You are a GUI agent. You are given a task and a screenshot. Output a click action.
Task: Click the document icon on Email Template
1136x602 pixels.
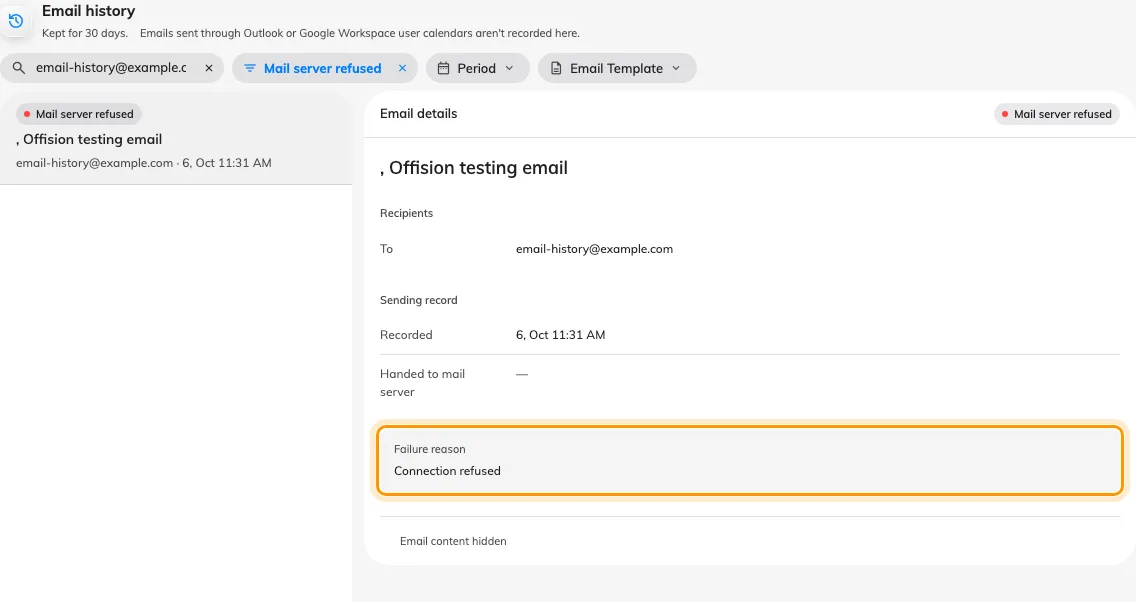556,68
